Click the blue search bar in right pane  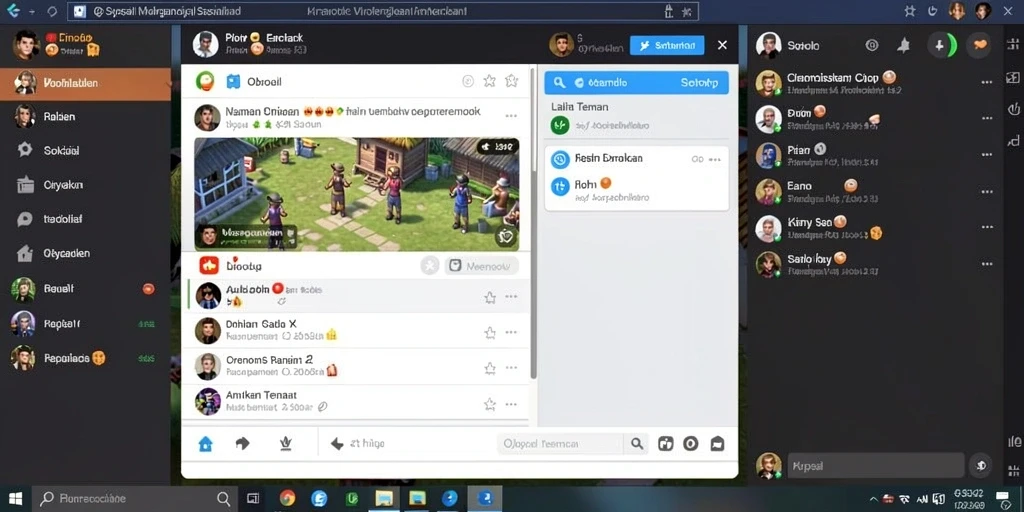tap(637, 83)
